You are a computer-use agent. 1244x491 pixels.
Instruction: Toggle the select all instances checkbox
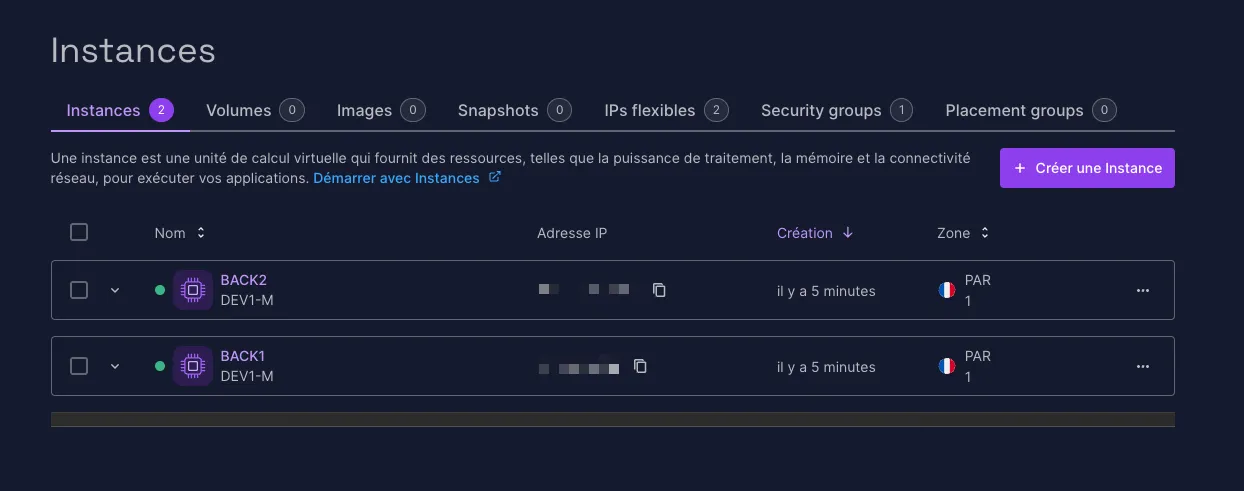point(79,232)
